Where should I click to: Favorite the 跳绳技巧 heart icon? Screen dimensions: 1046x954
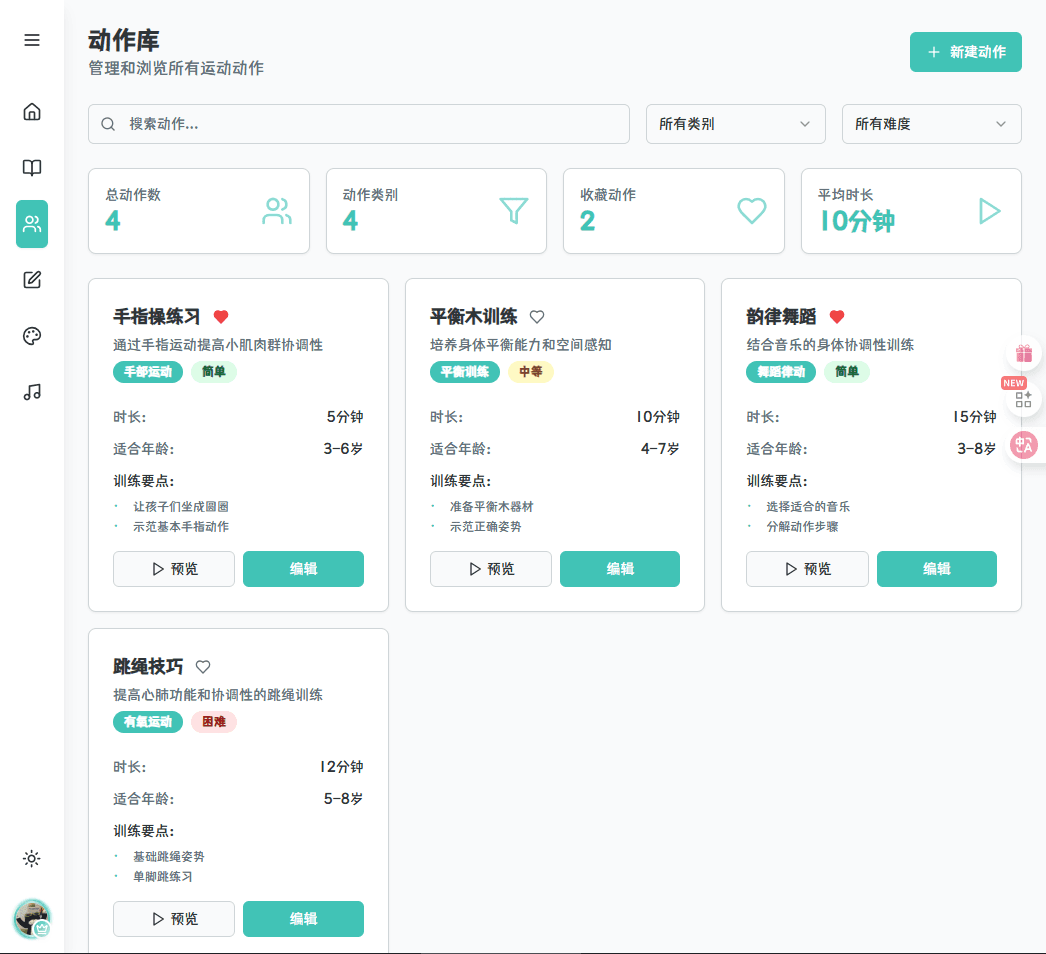(203, 666)
